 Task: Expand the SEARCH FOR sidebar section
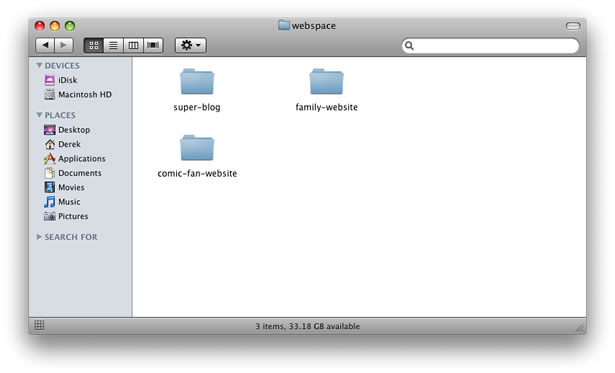(39, 237)
